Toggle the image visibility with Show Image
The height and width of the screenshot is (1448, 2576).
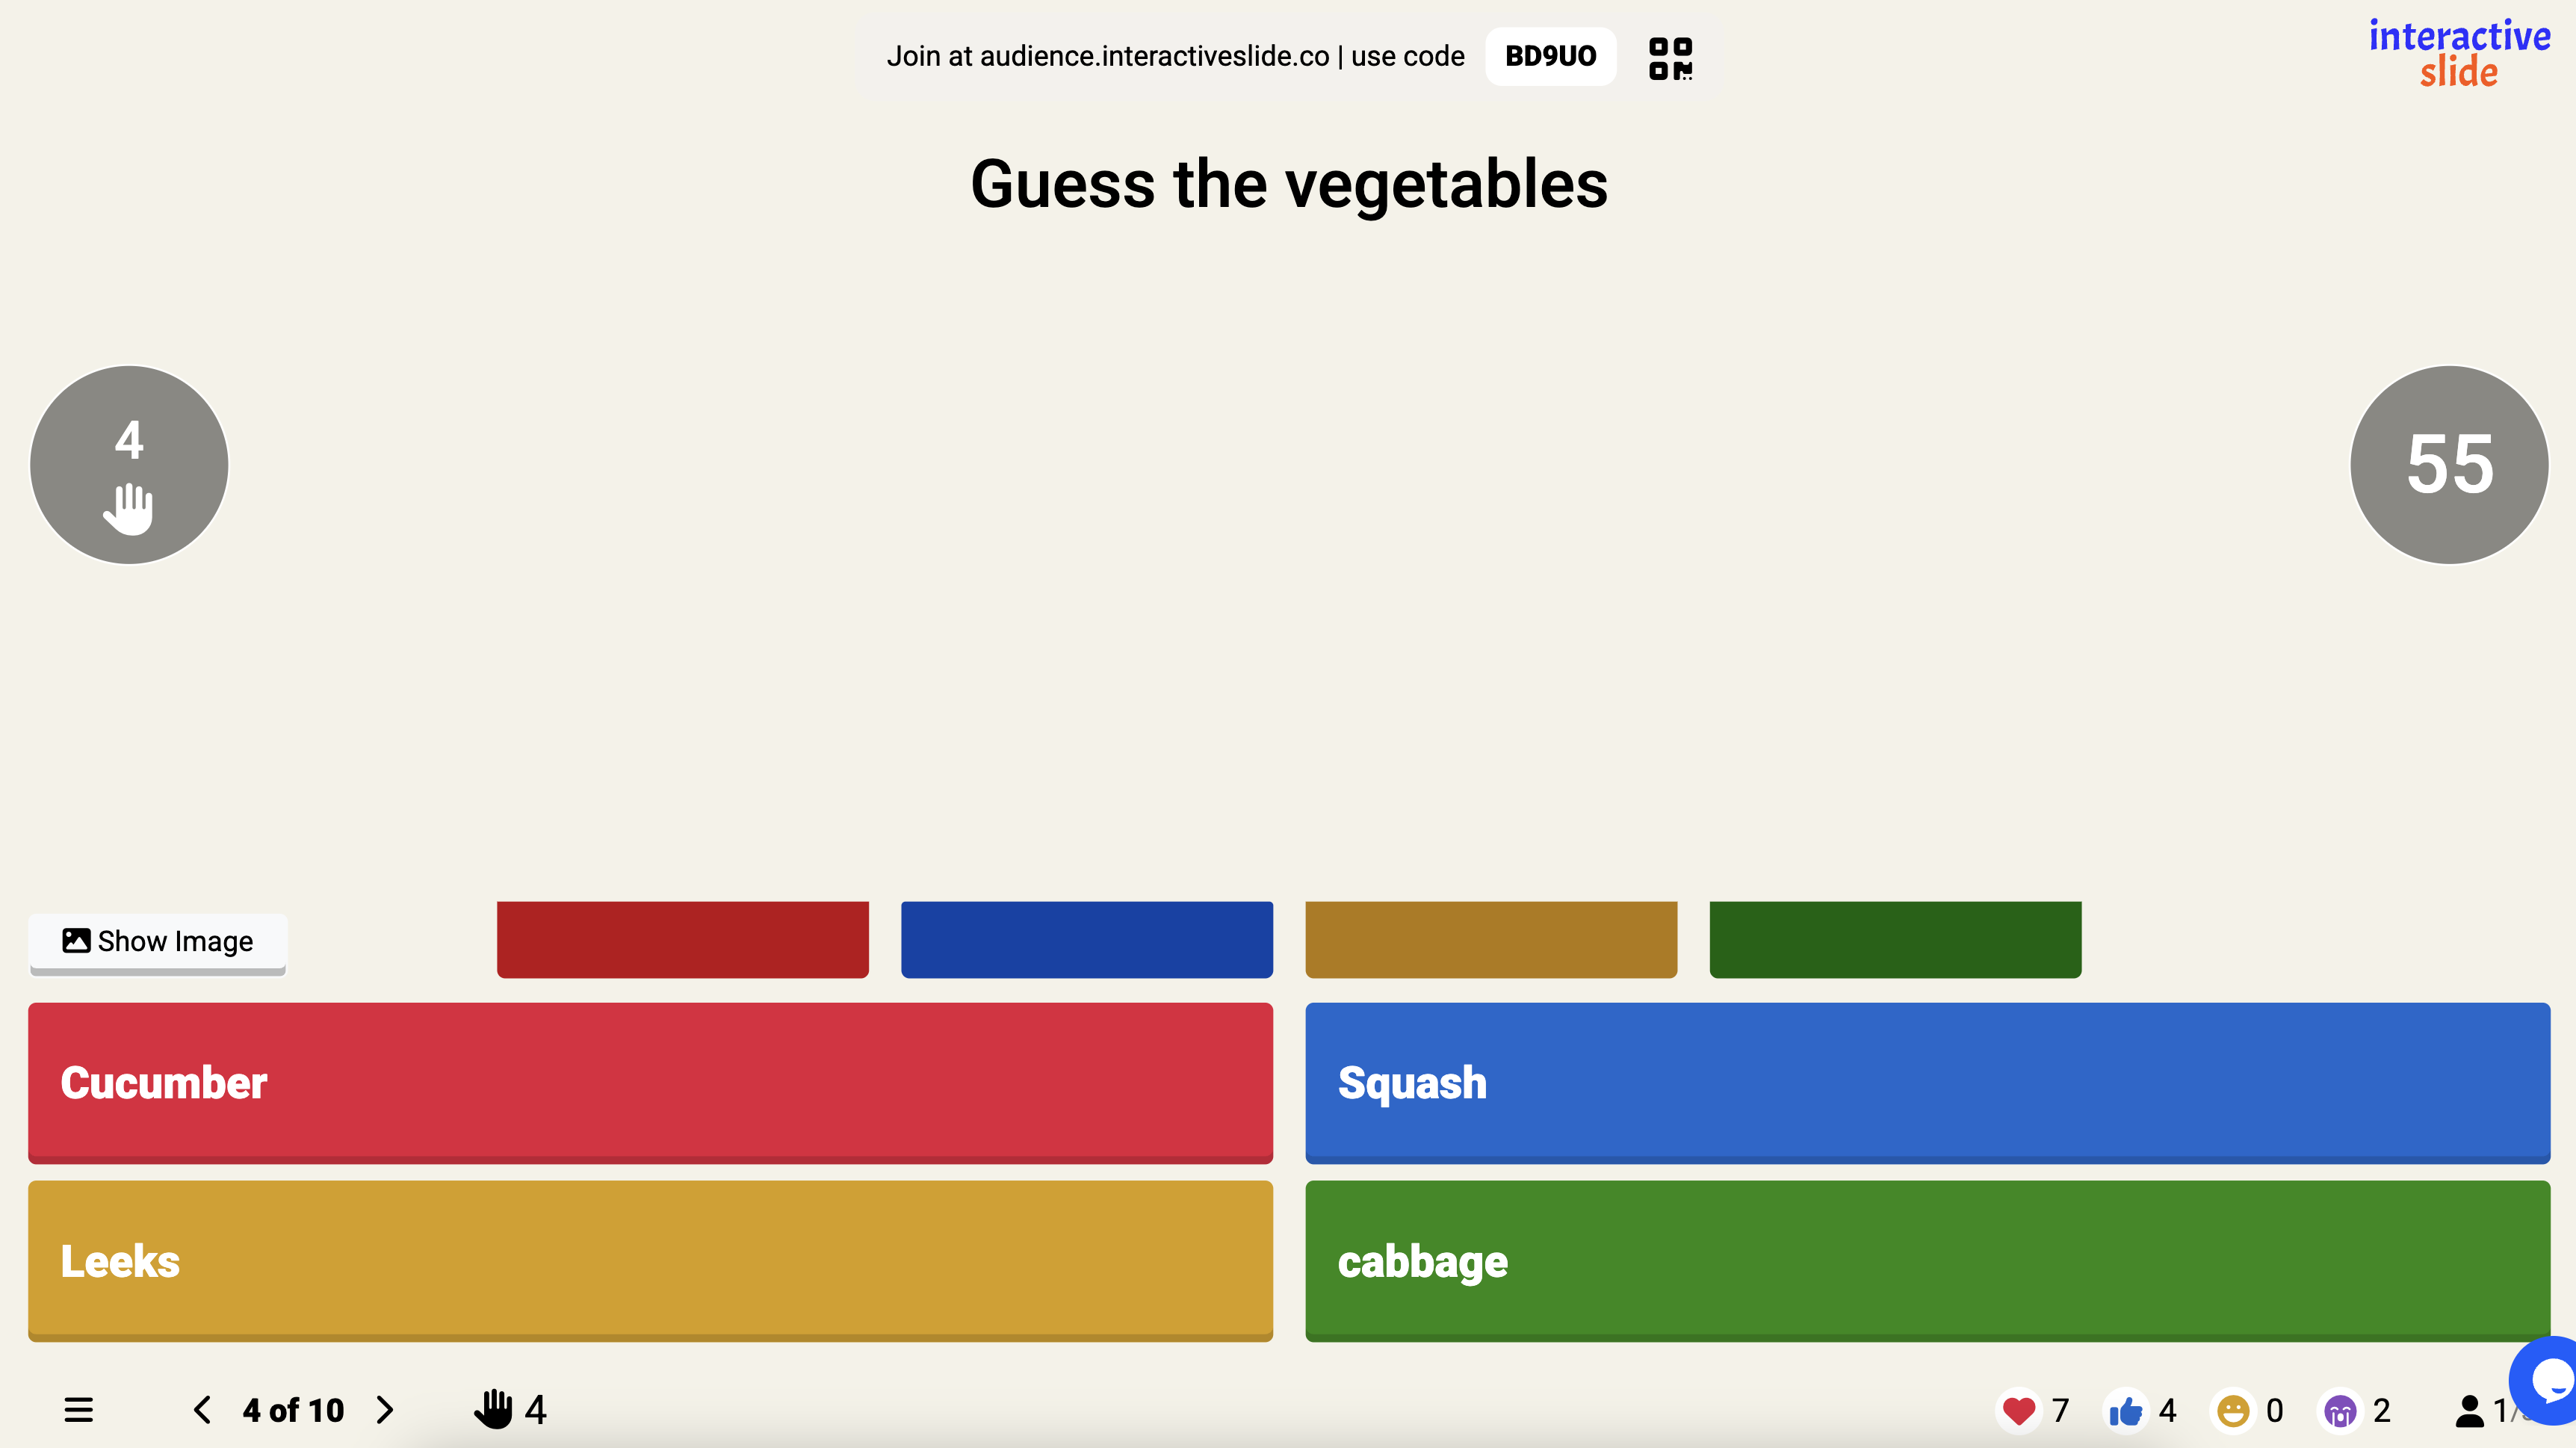click(157, 941)
